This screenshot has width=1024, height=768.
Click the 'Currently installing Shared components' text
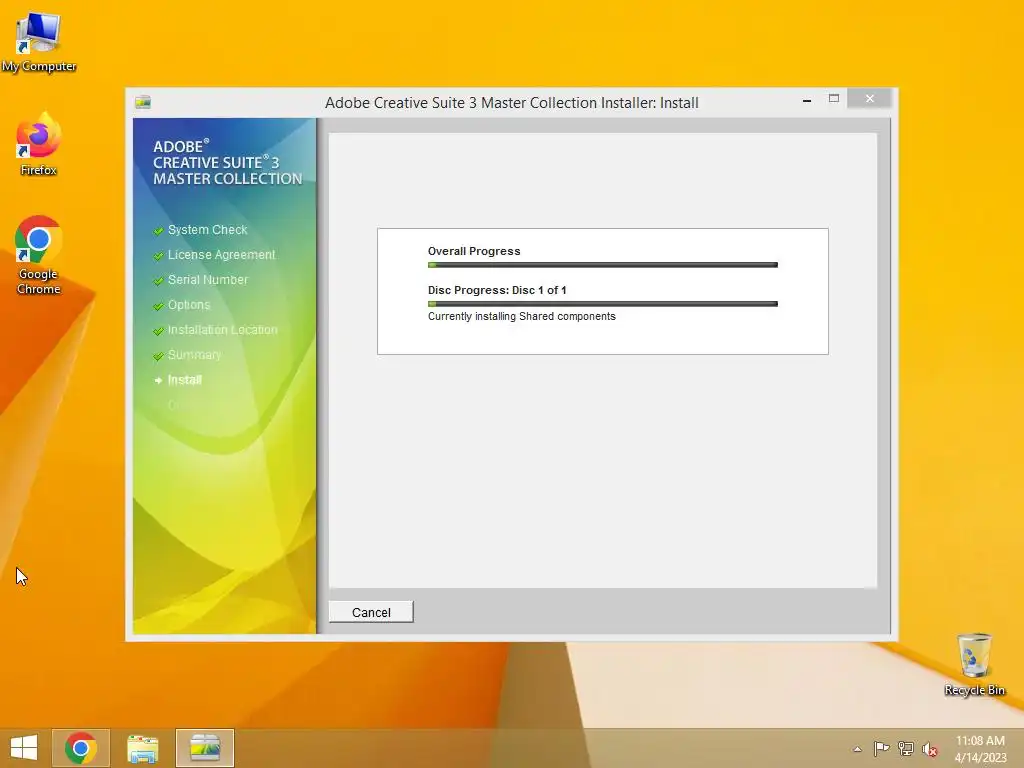click(x=521, y=316)
